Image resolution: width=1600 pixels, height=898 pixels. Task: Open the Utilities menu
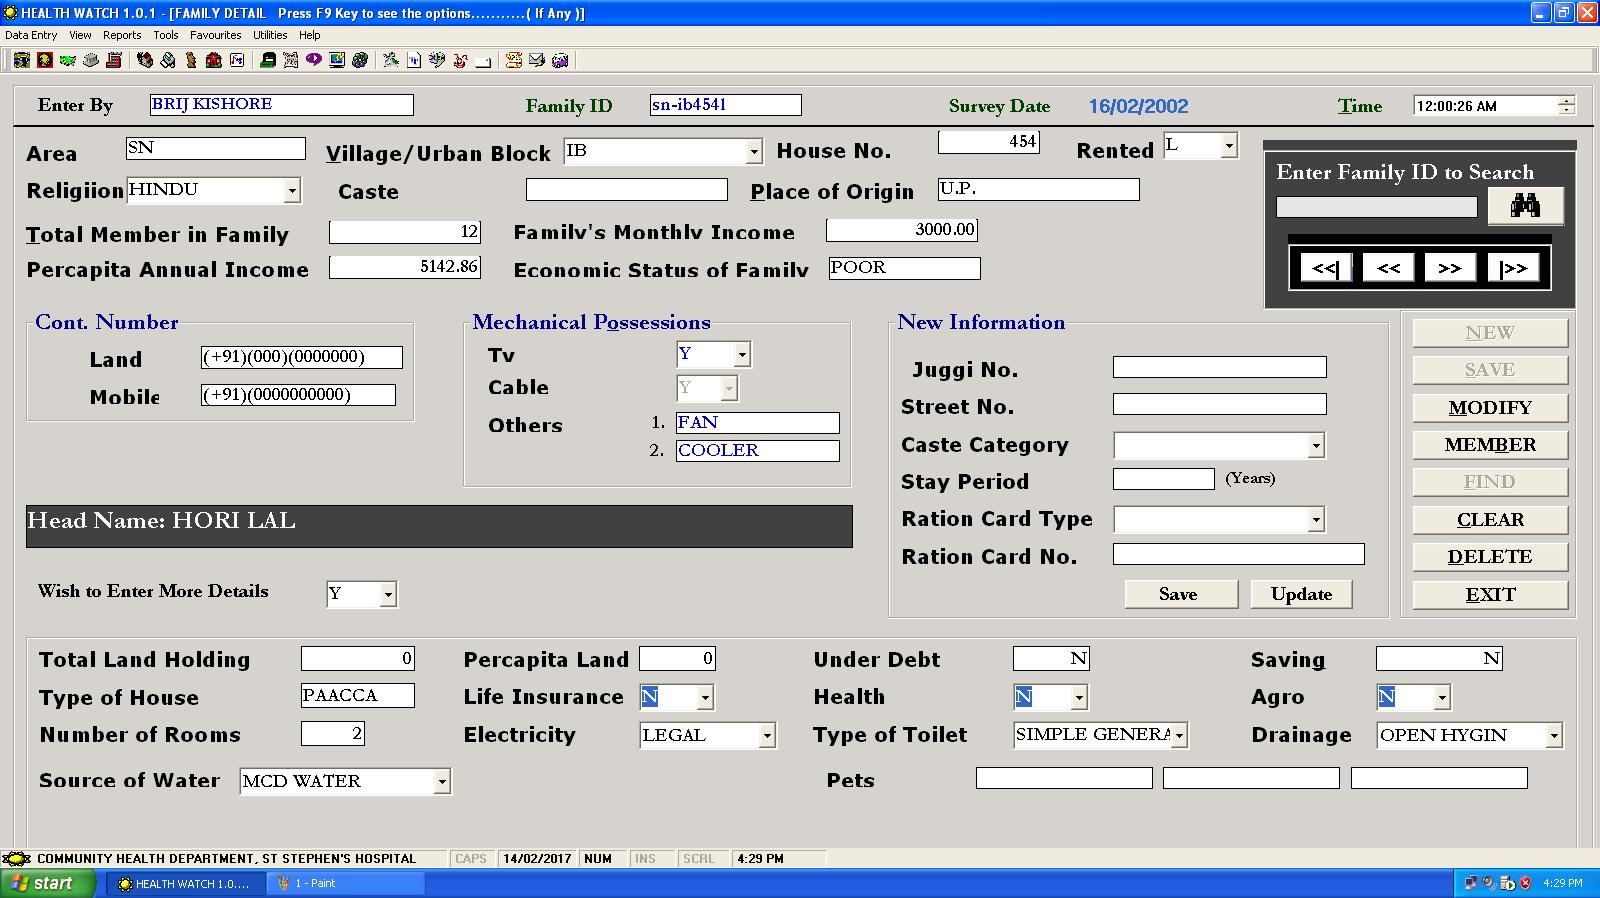pyautogui.click(x=270, y=35)
